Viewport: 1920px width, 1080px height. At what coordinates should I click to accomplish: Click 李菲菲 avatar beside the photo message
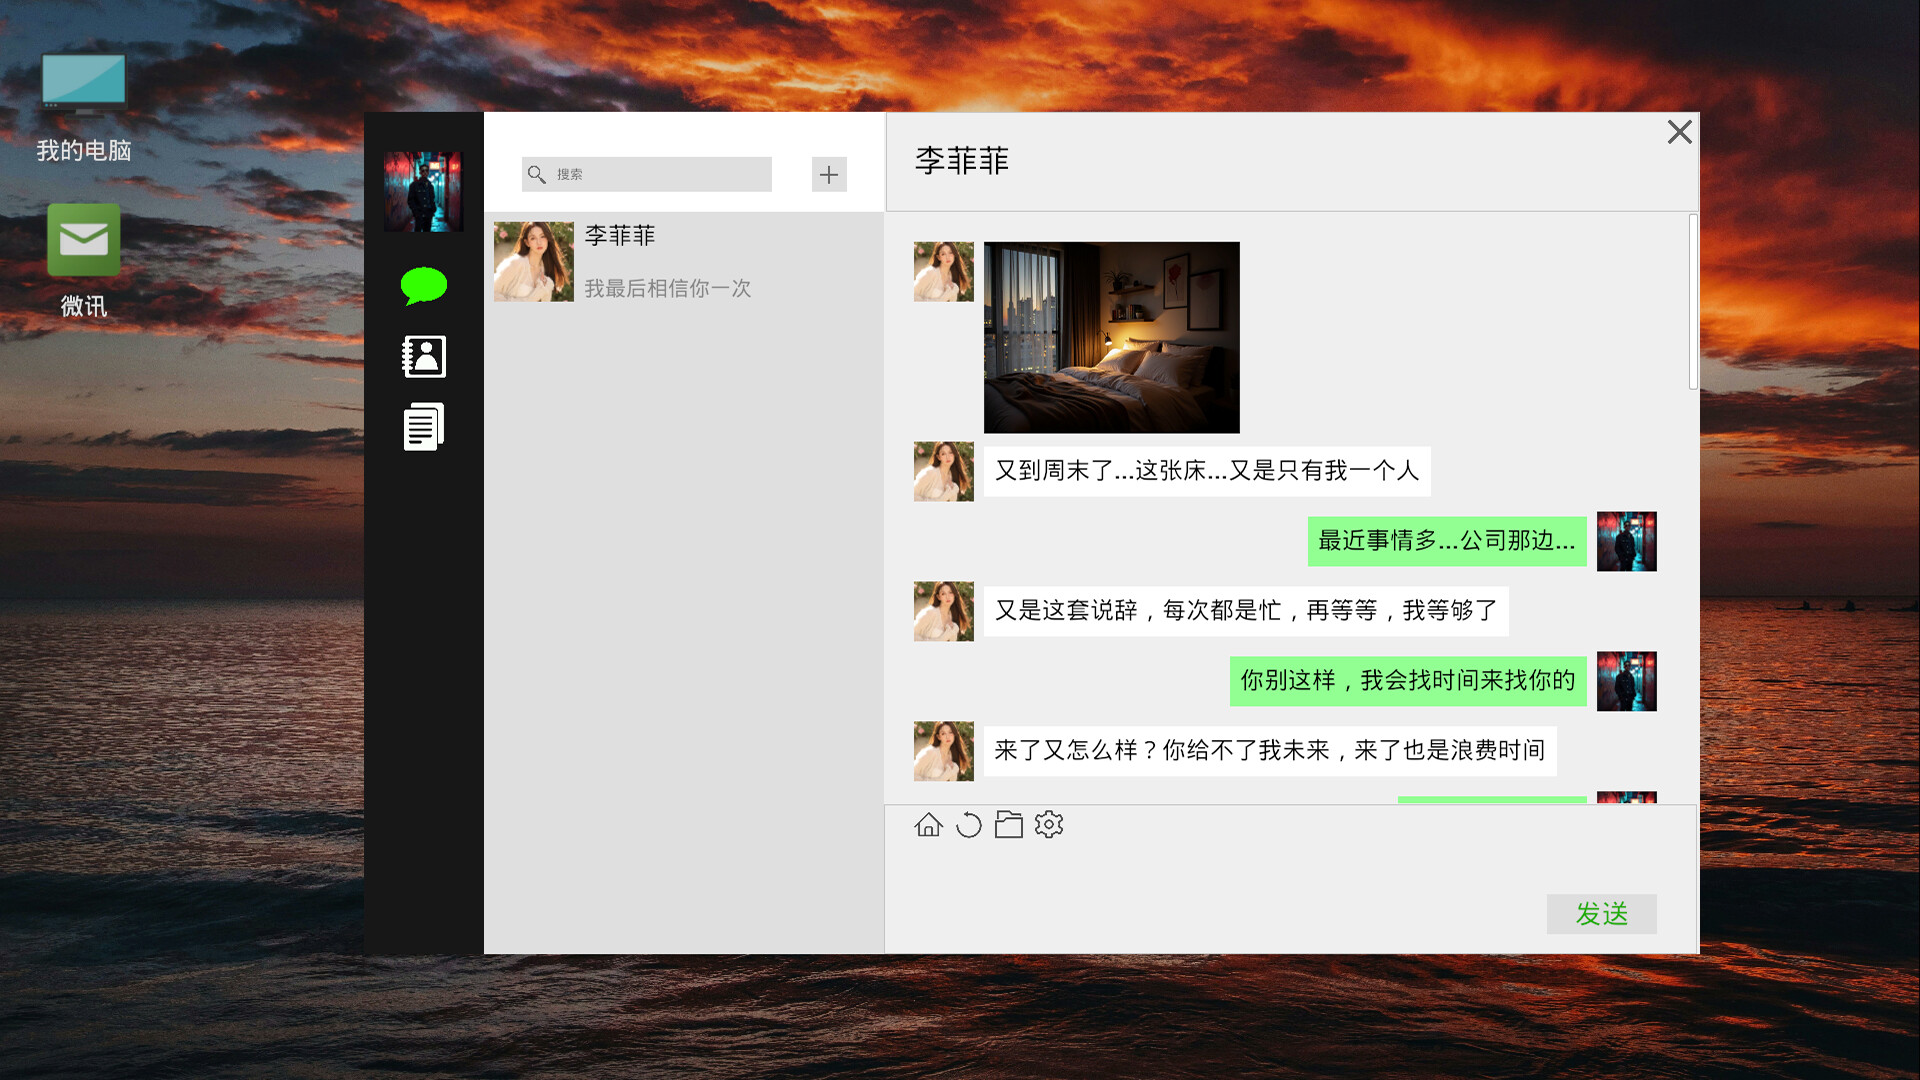(x=944, y=272)
